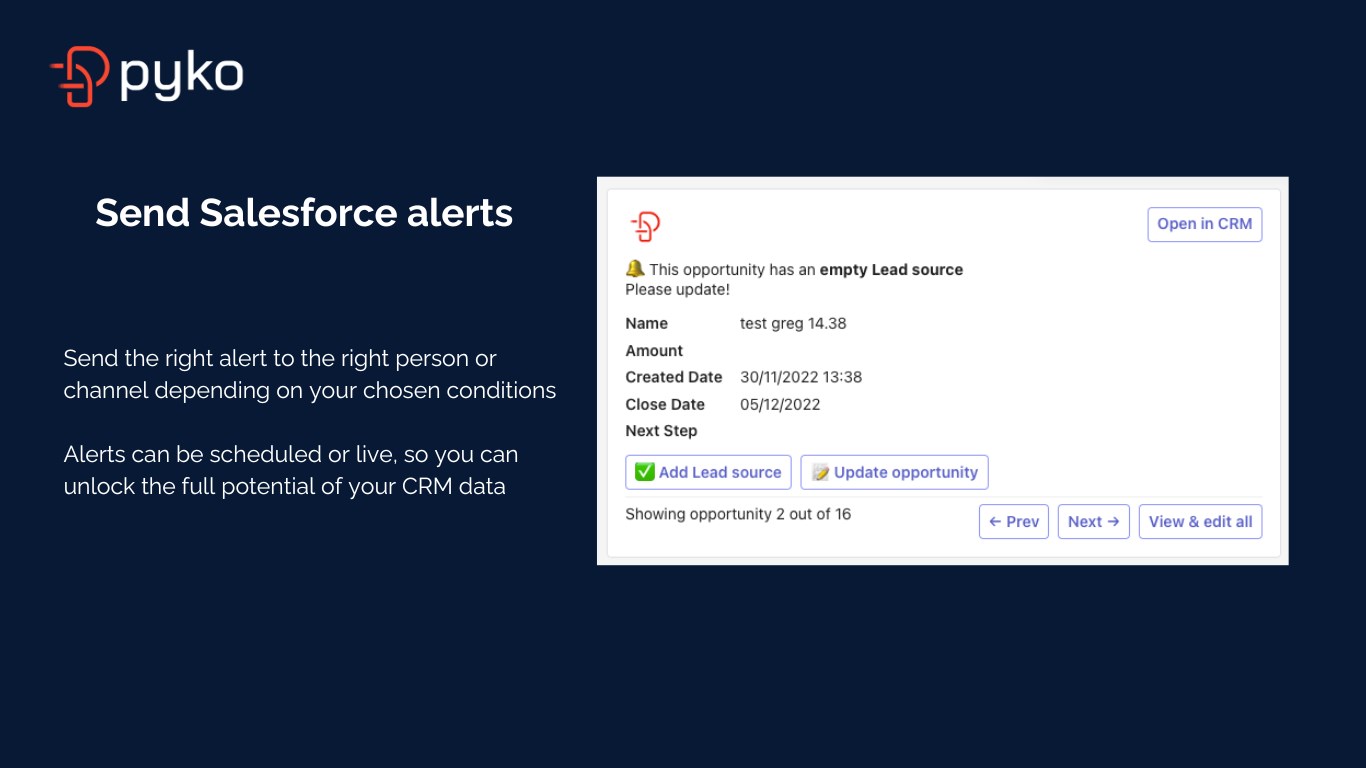1366x768 pixels.
Task: Click the bell icon beside opportunity alert
Action: click(635, 269)
